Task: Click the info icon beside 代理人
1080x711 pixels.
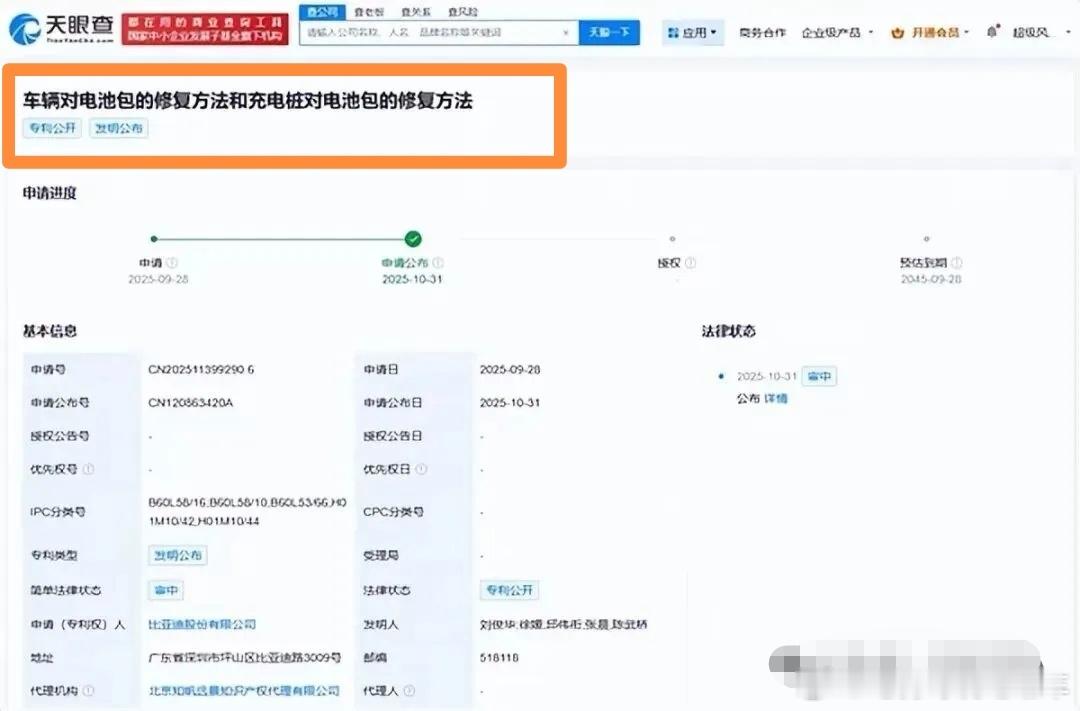Action: coord(409,690)
